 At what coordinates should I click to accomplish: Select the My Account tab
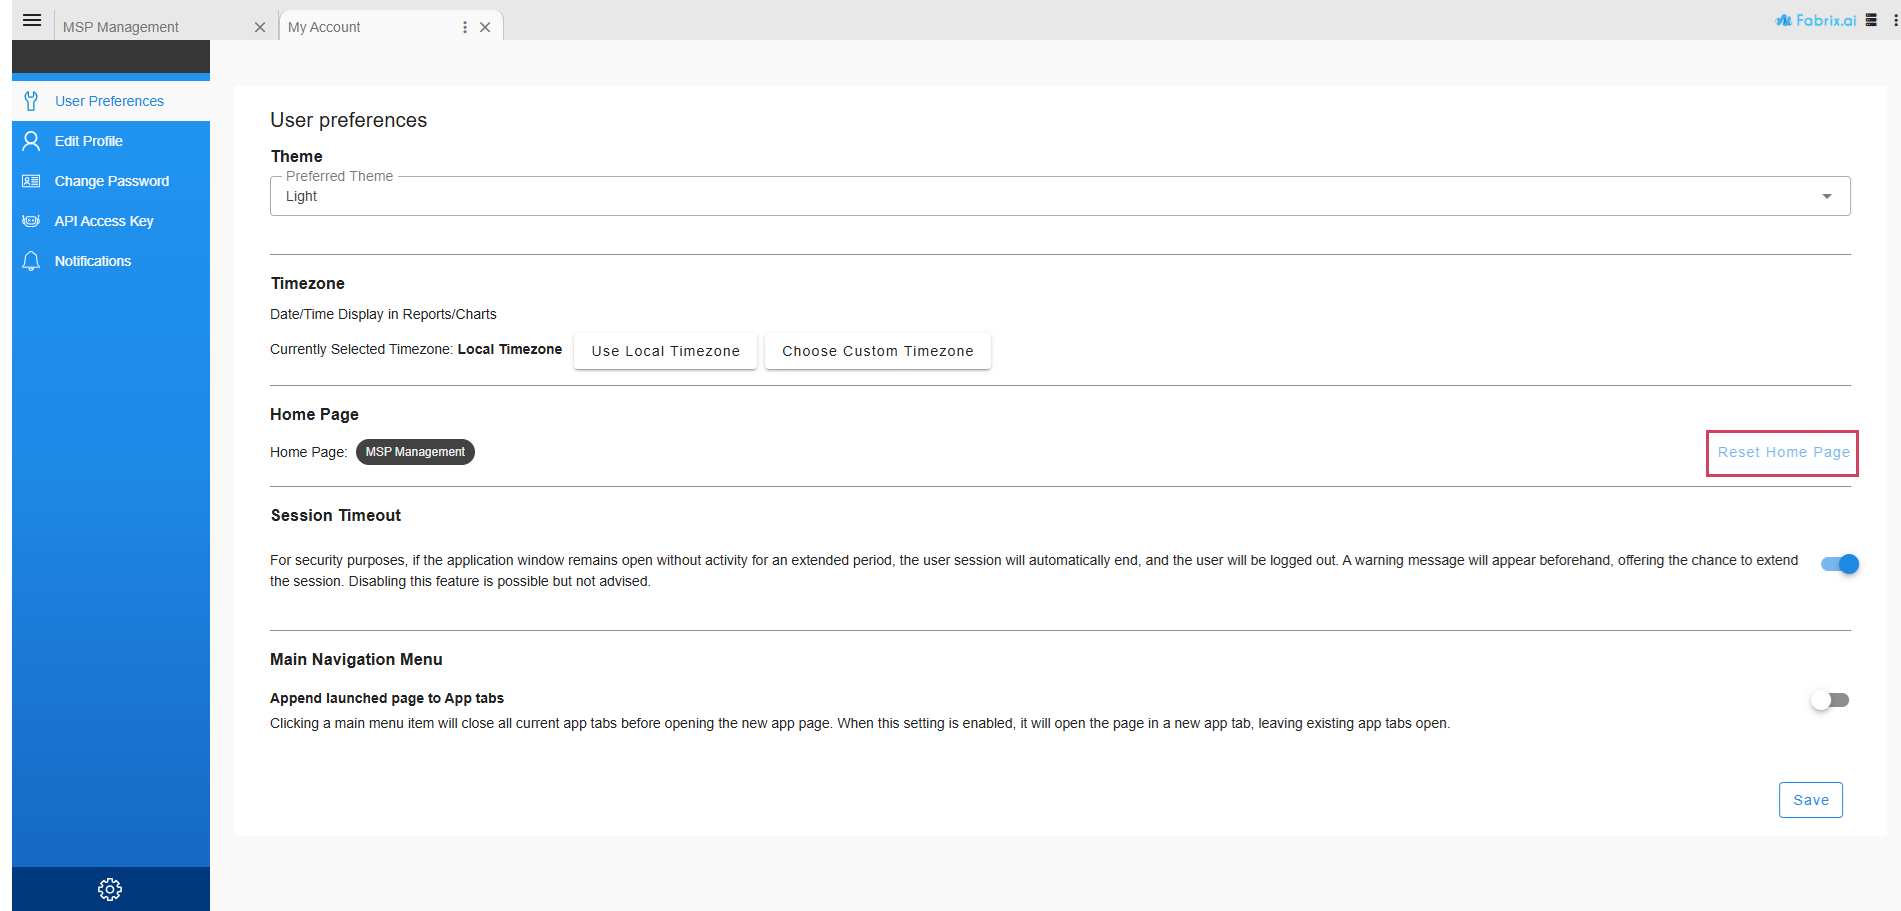point(324,26)
